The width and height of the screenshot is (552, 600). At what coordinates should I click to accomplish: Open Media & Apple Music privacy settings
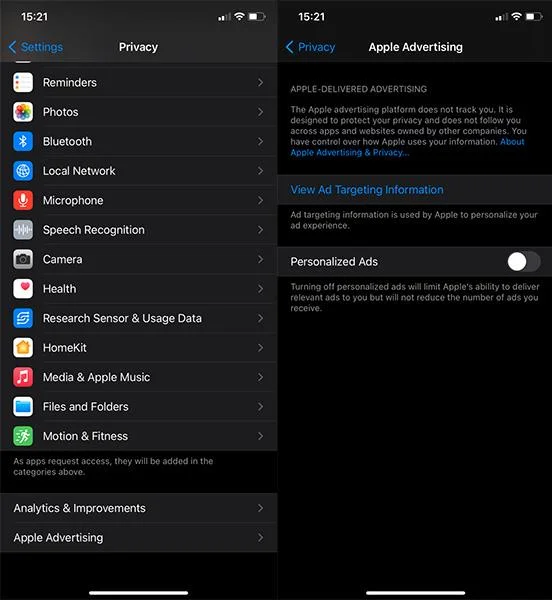coord(138,377)
